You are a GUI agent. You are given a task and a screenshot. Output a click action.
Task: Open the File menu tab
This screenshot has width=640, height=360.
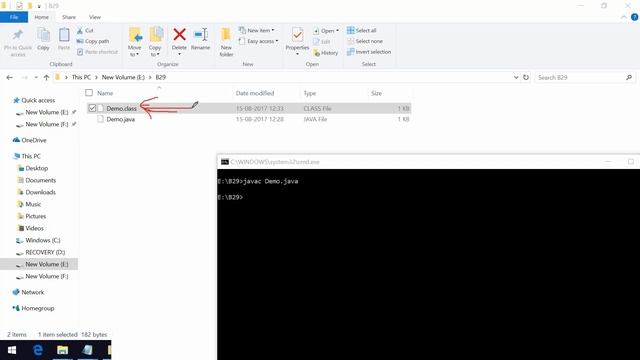(14, 17)
